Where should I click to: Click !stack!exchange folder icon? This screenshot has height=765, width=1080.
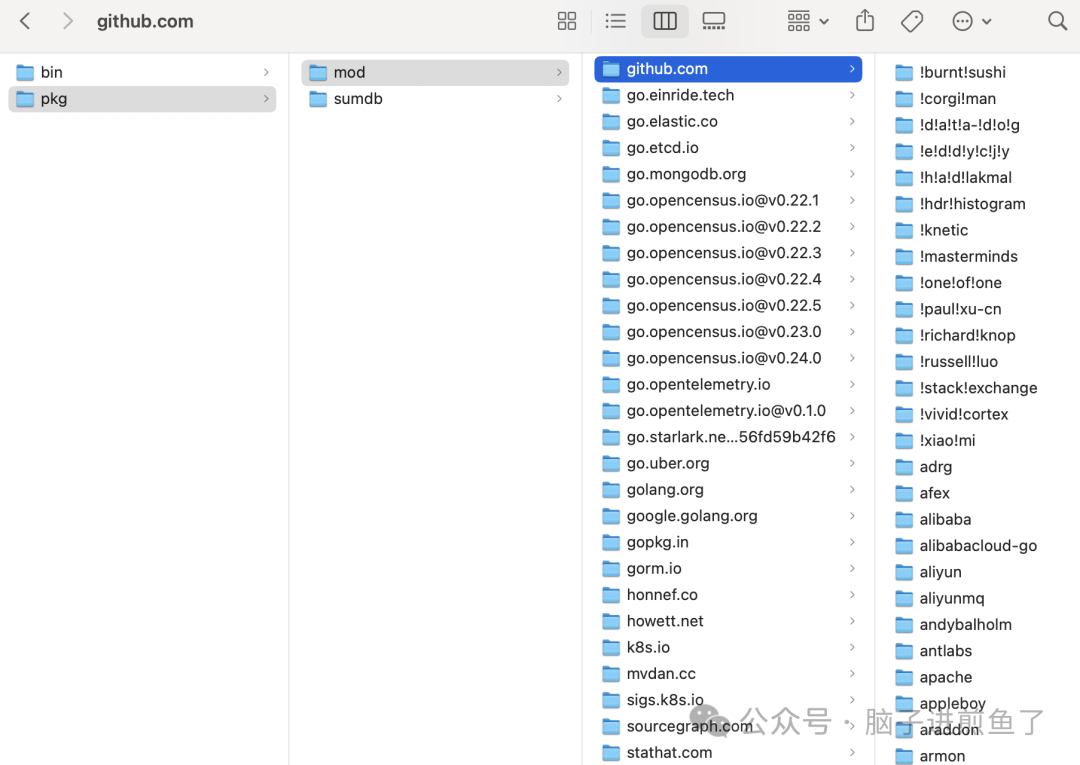pyautogui.click(x=904, y=388)
